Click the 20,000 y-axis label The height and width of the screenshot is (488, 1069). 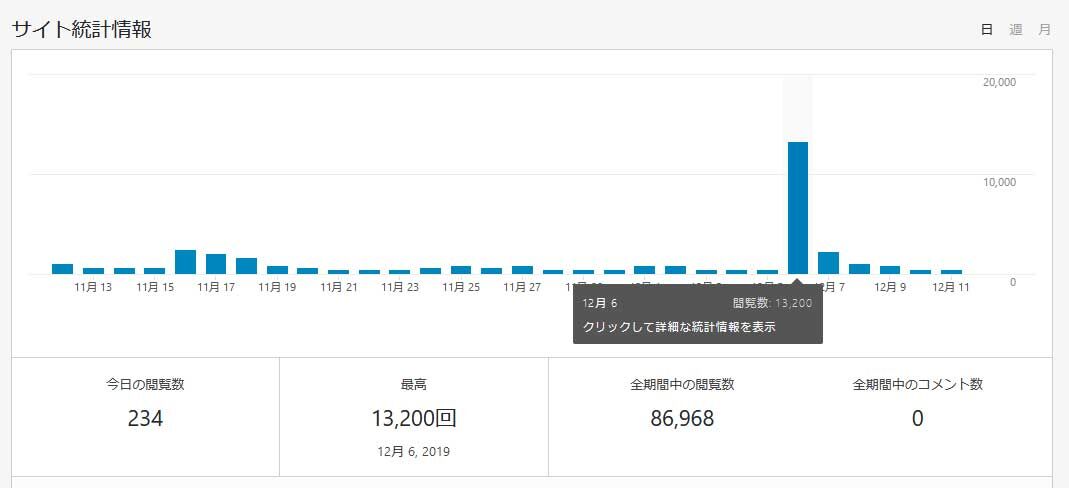click(999, 82)
